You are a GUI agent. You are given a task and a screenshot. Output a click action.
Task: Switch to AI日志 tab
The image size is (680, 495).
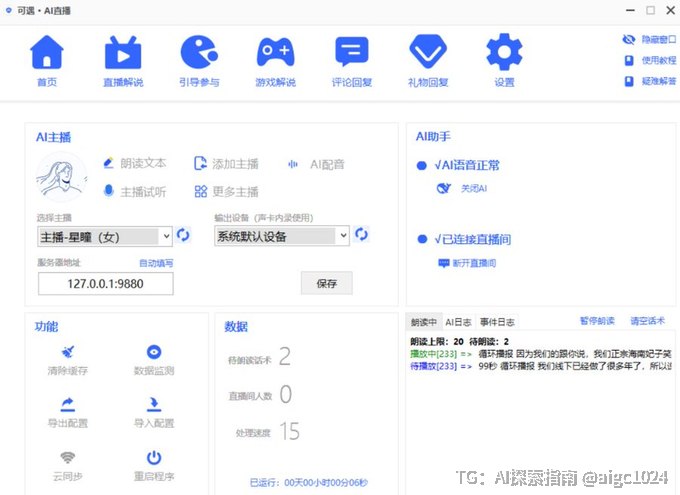click(458, 322)
